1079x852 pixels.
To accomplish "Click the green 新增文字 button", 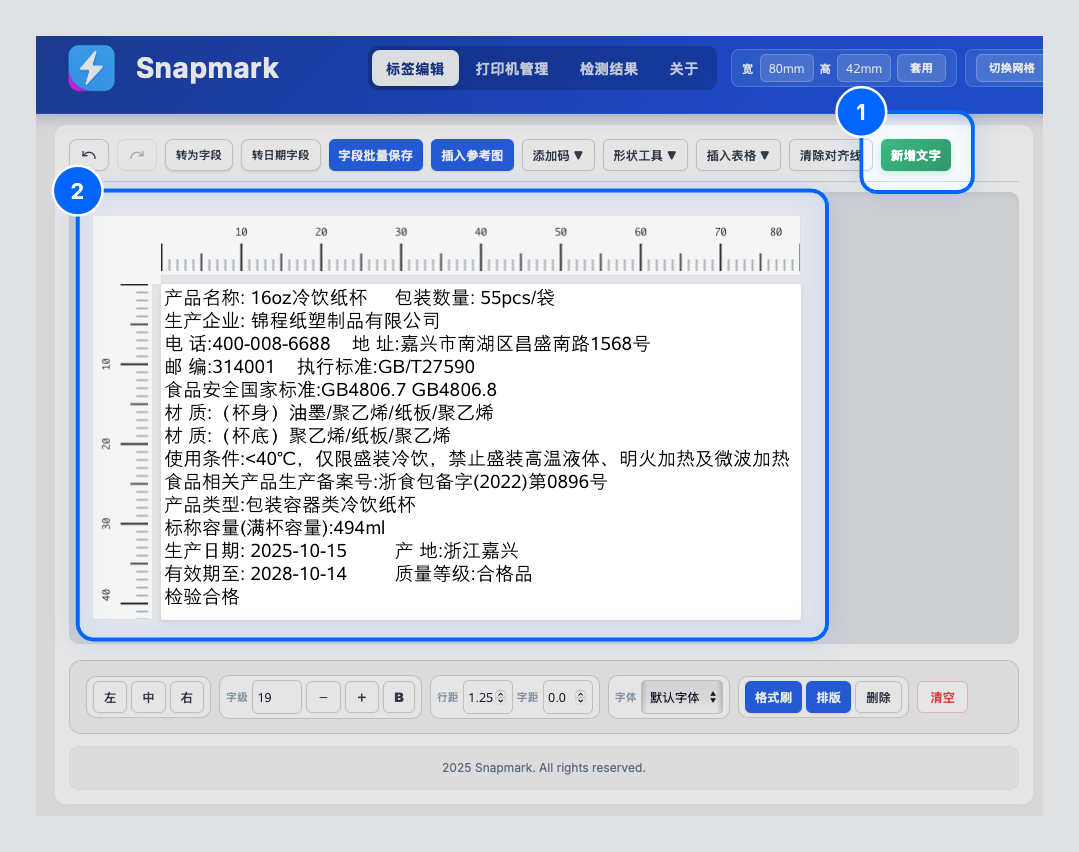I will (x=916, y=155).
